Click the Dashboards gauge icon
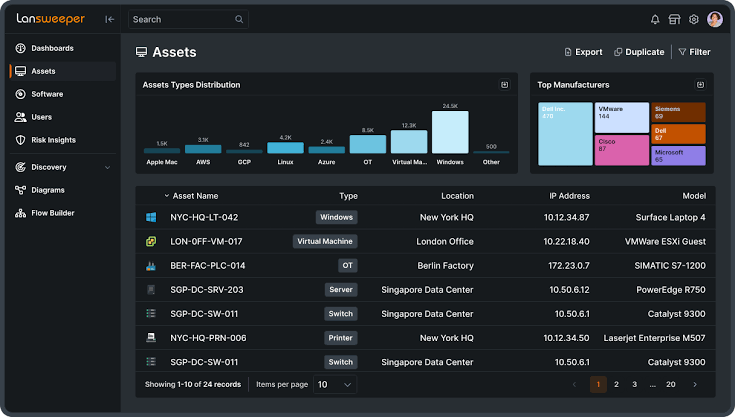The width and height of the screenshot is (735, 417). (20, 48)
